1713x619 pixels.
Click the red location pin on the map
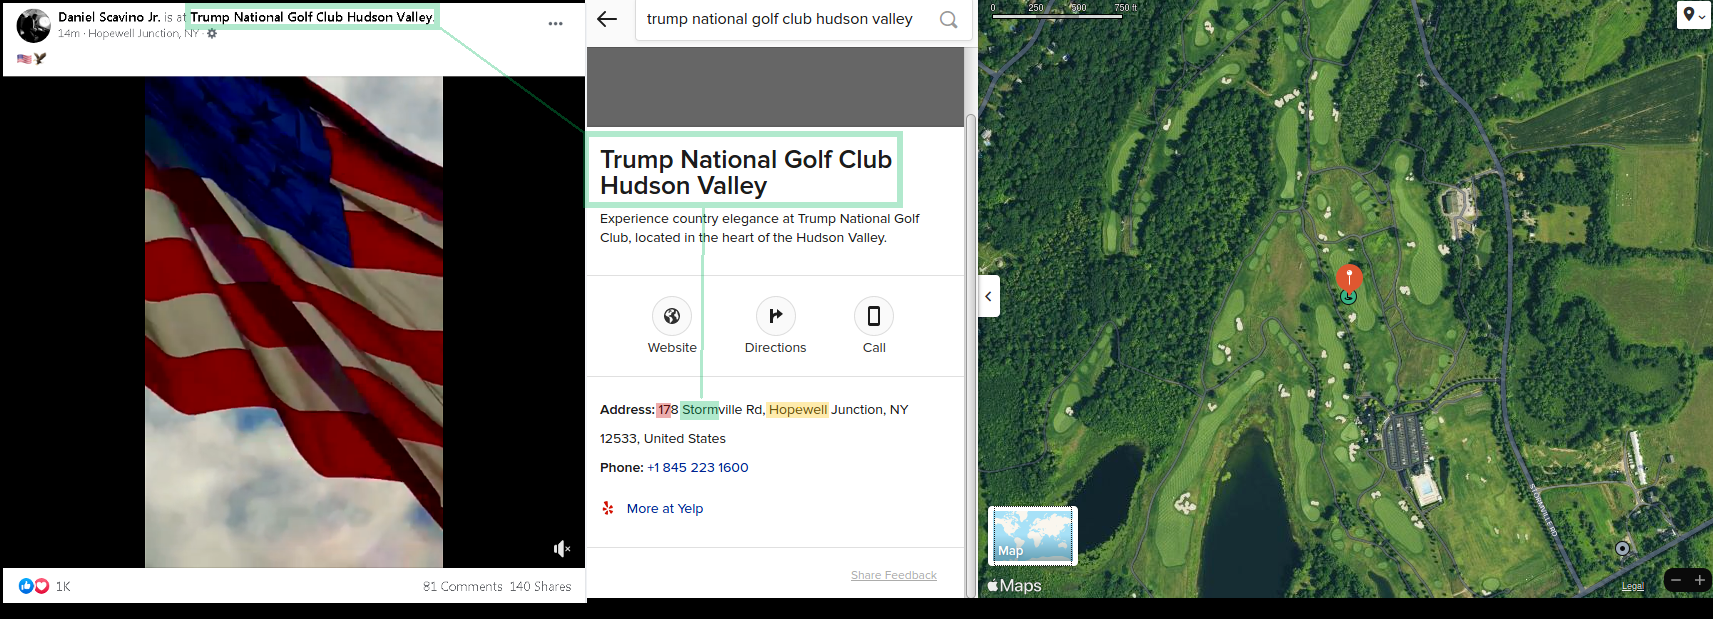click(1349, 277)
